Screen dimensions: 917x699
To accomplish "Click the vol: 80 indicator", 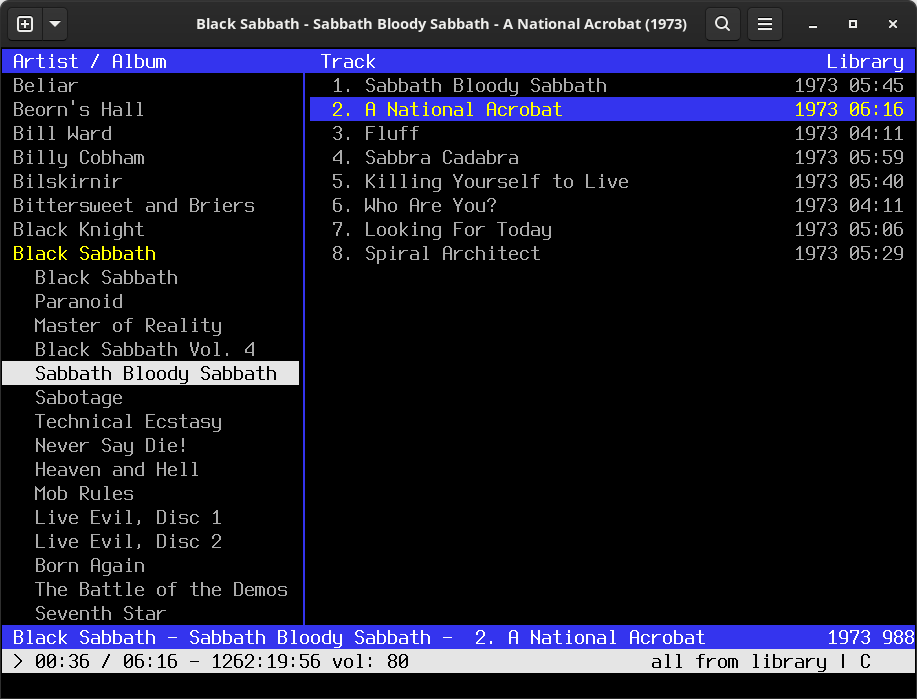I will point(370,662).
